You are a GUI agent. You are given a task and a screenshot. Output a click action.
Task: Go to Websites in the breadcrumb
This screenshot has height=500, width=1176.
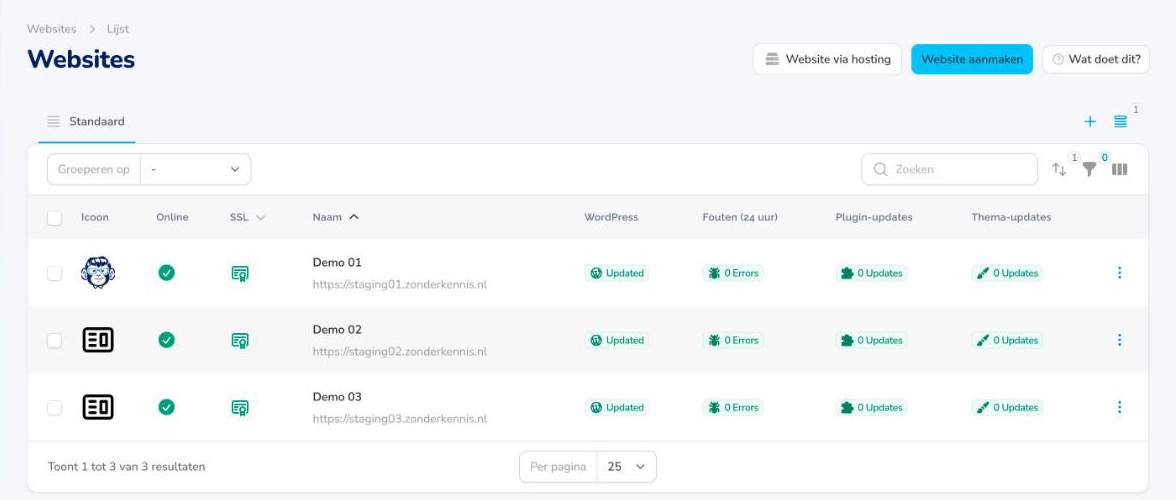[52, 29]
